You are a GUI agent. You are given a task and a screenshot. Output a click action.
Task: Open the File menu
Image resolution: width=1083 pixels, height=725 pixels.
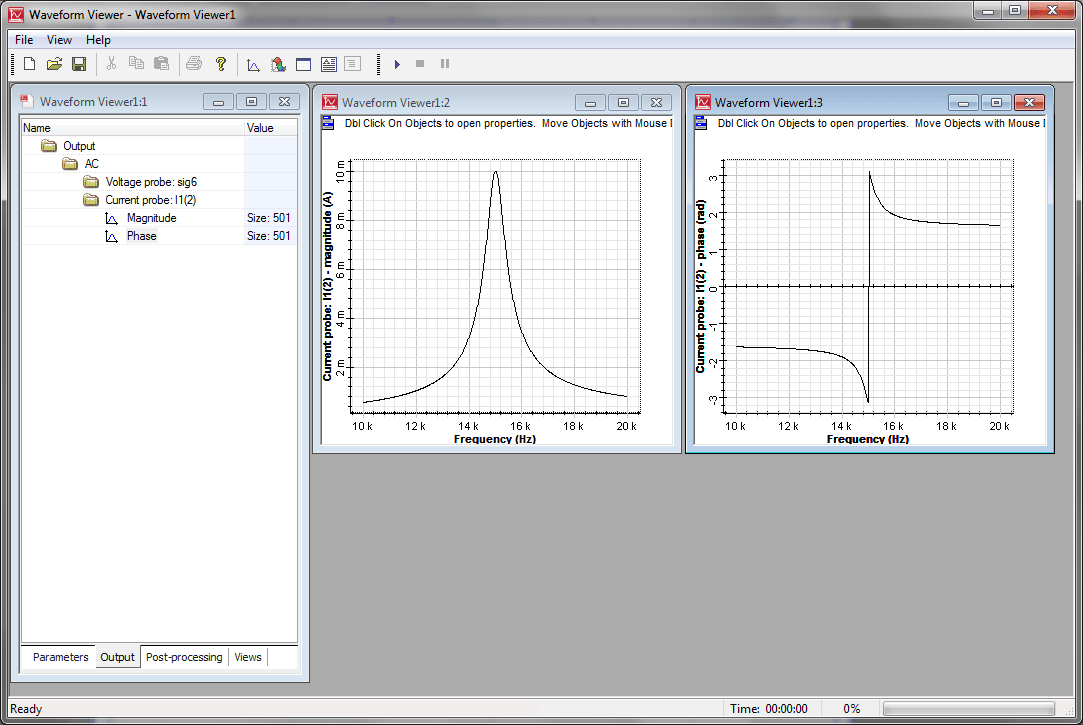tap(23, 39)
